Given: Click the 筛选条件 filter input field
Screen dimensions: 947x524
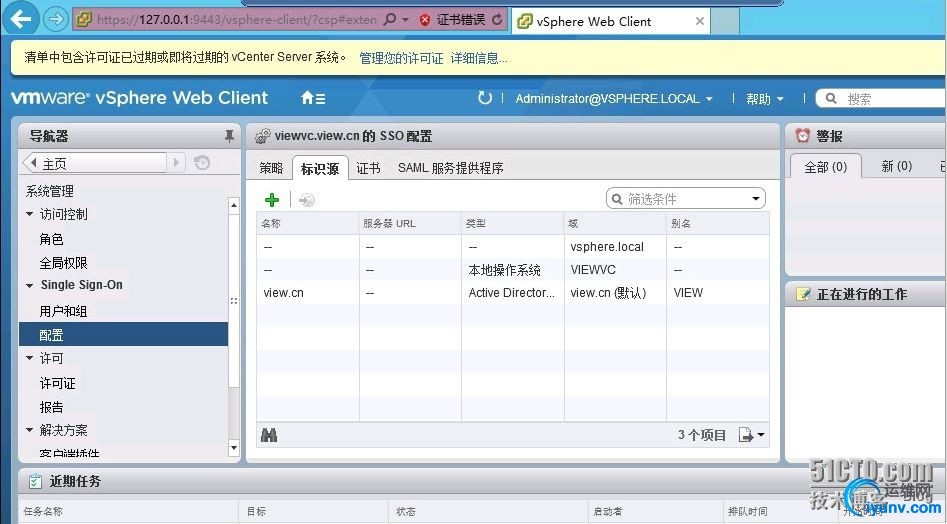Looking at the screenshot, I should tap(687, 199).
